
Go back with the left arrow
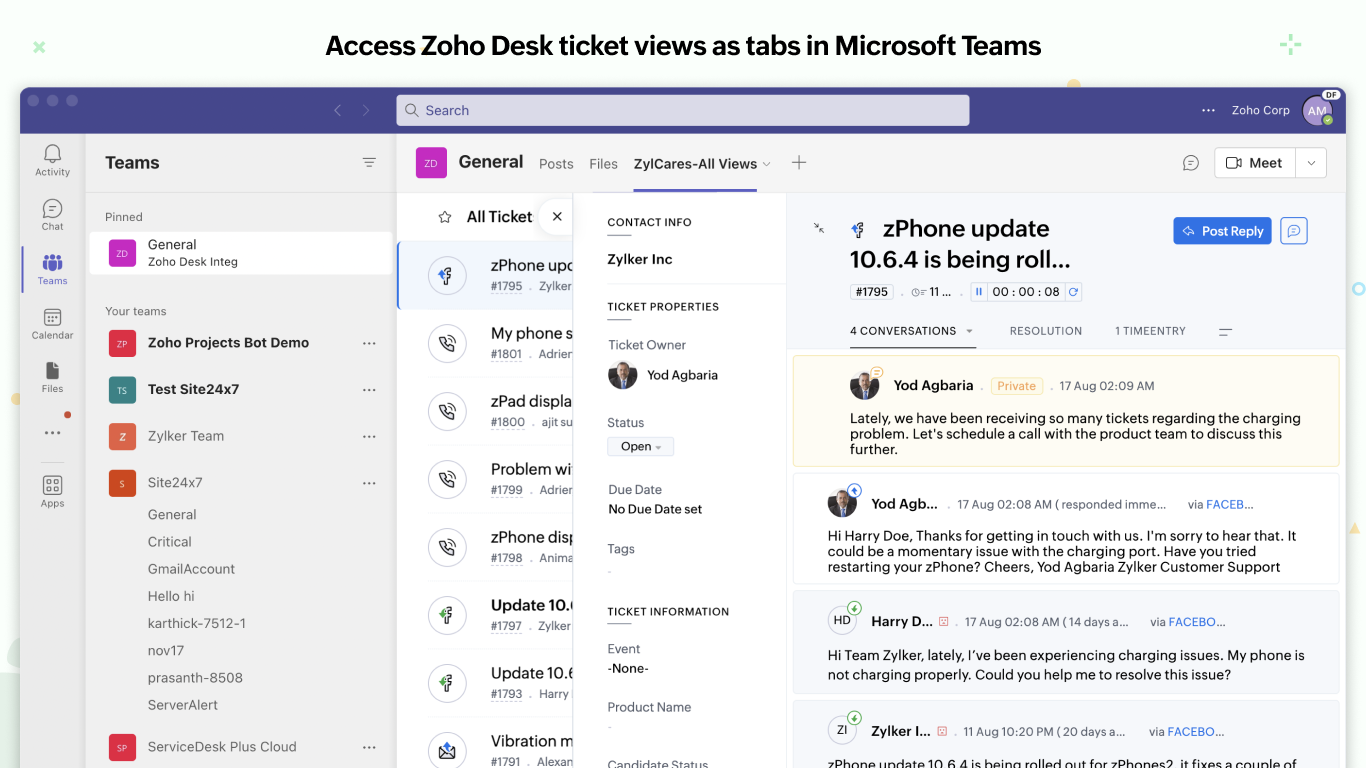point(338,110)
